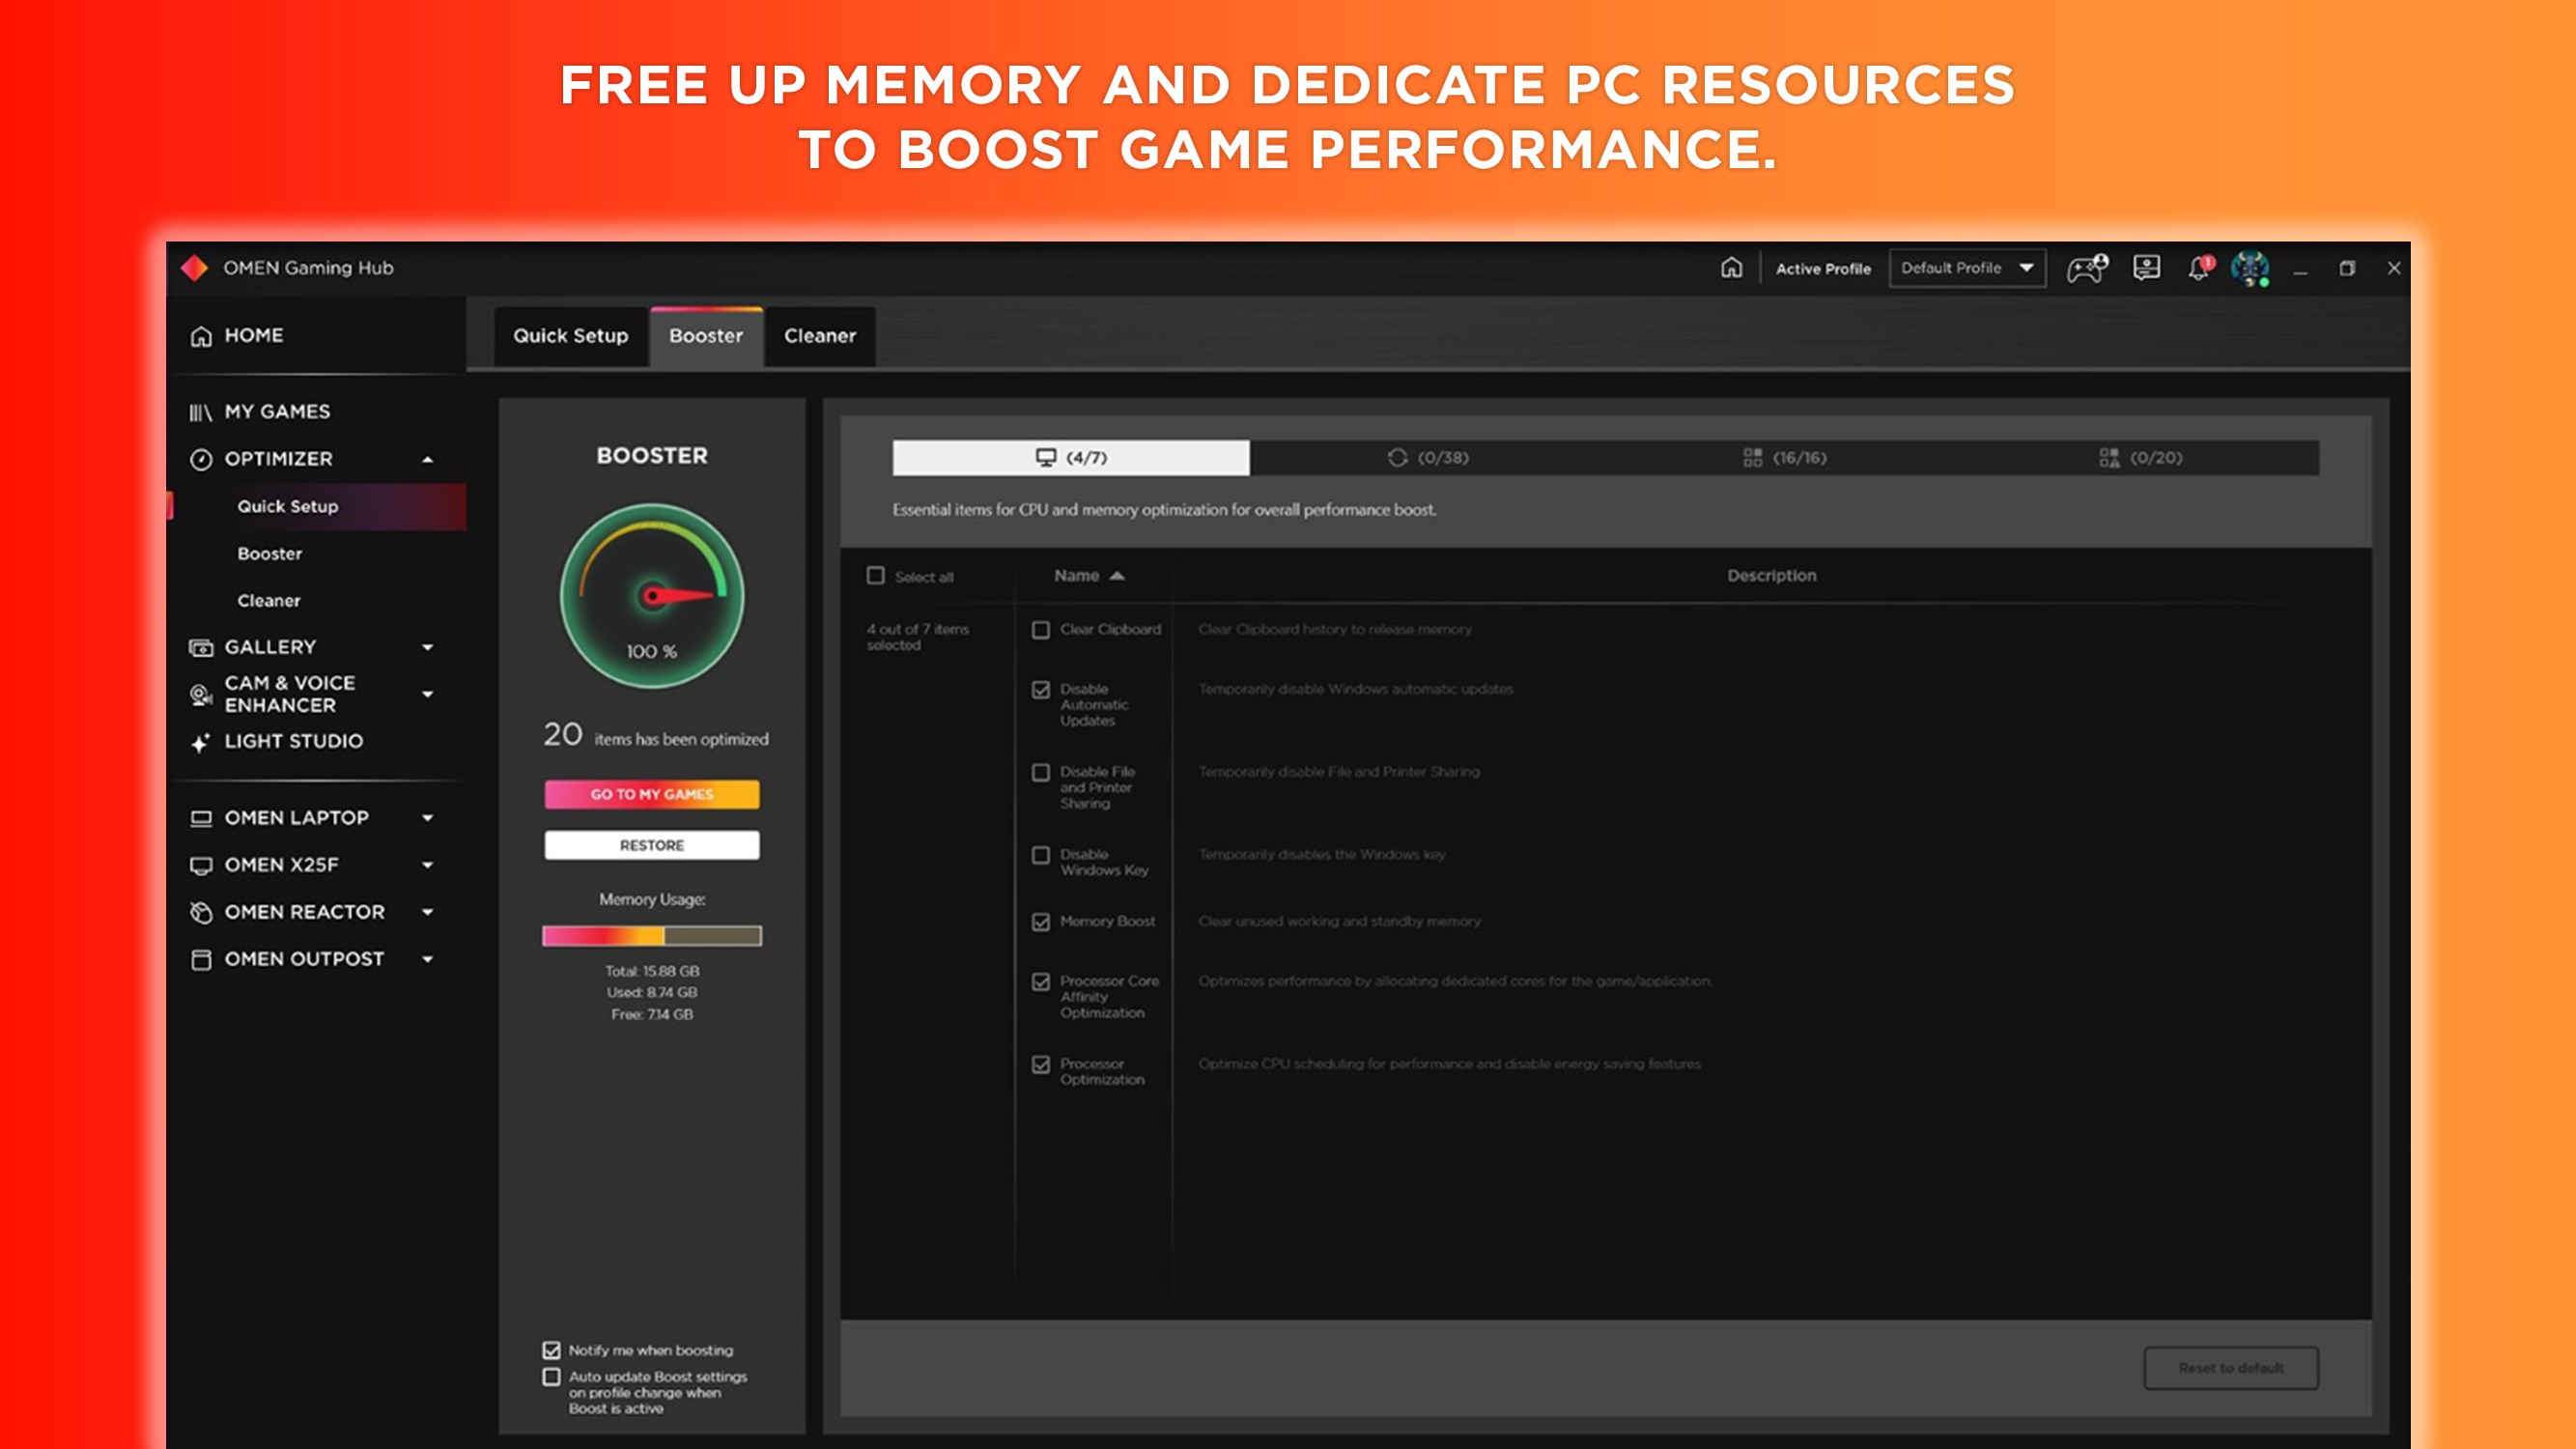Screen dimensions: 2576x1449
Task: Uncheck the Memory Boost checkbox
Action: pyautogui.click(x=1041, y=922)
